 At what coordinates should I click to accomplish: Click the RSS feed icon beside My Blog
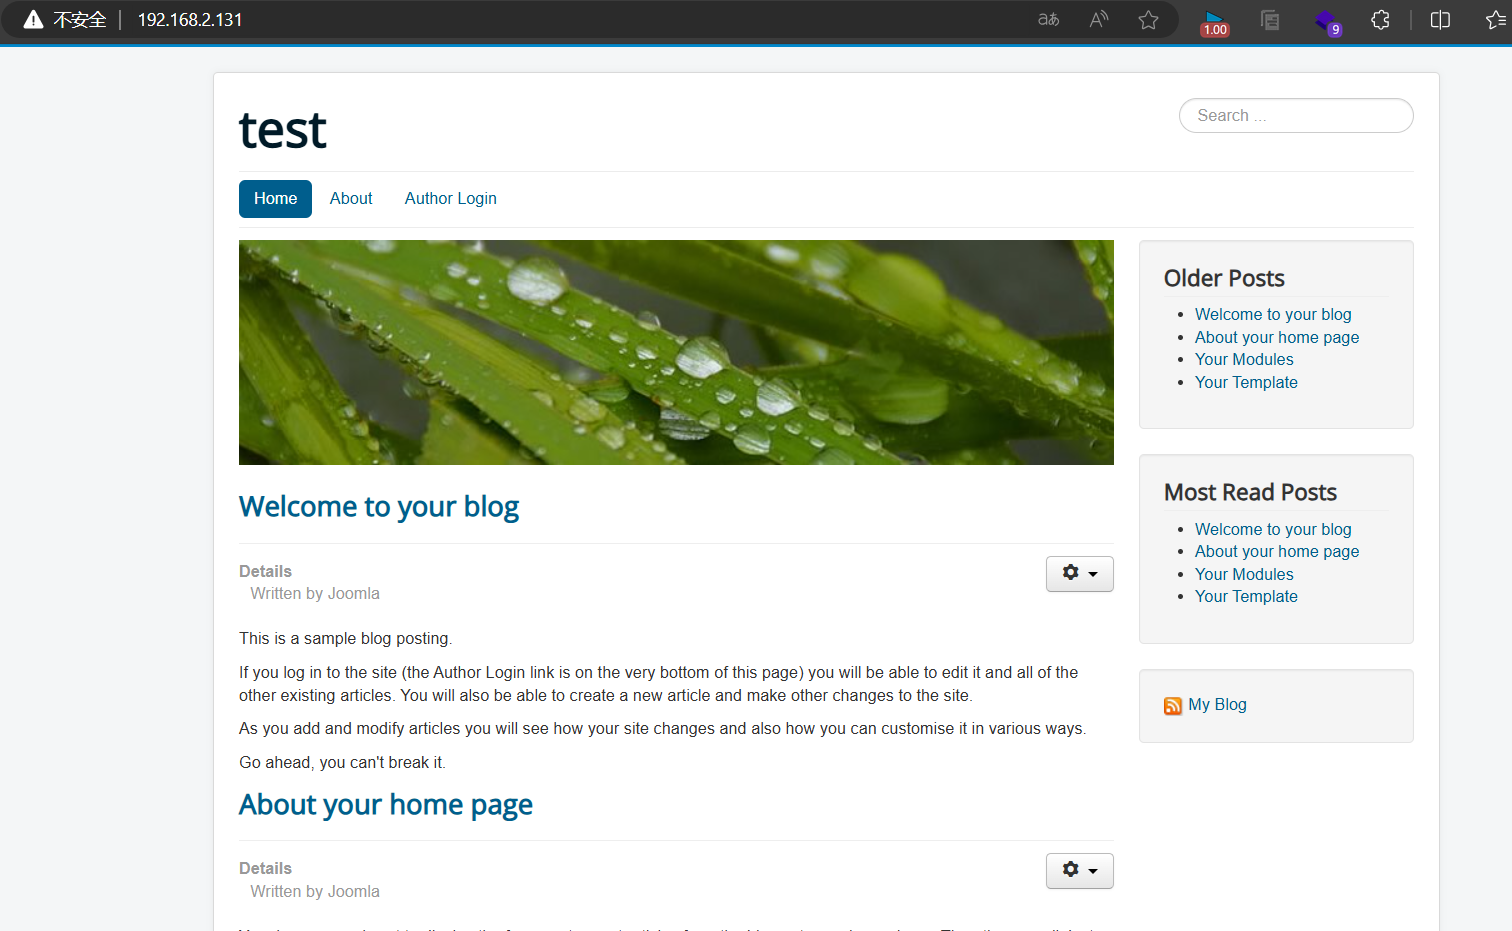tap(1173, 706)
